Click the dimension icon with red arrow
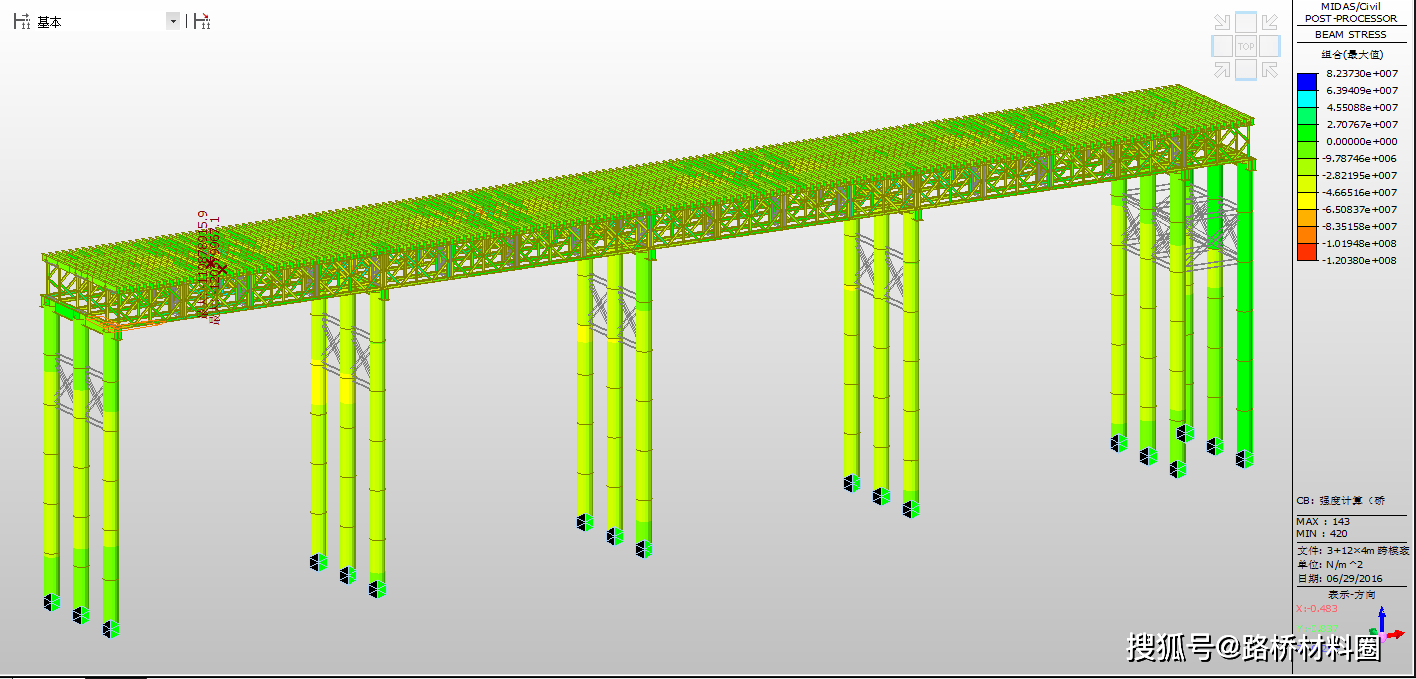1416x679 pixels. (x=202, y=21)
